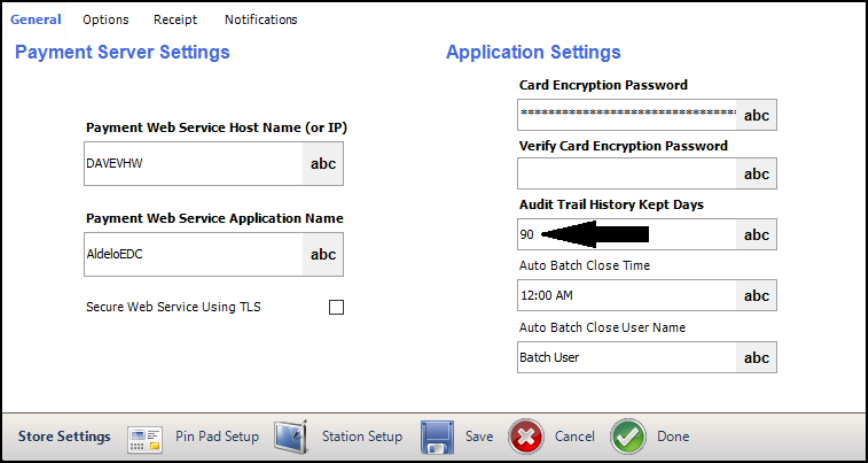
Task: Click the red Cancel X icon
Action: [x=526, y=437]
